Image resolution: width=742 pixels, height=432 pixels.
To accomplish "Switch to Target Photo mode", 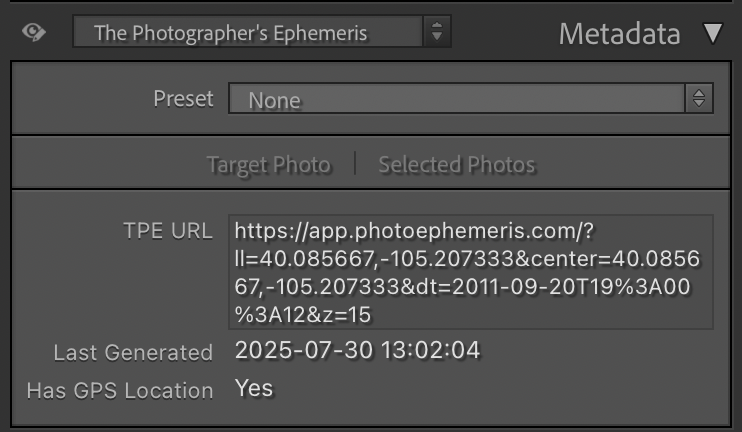I will pos(269,165).
